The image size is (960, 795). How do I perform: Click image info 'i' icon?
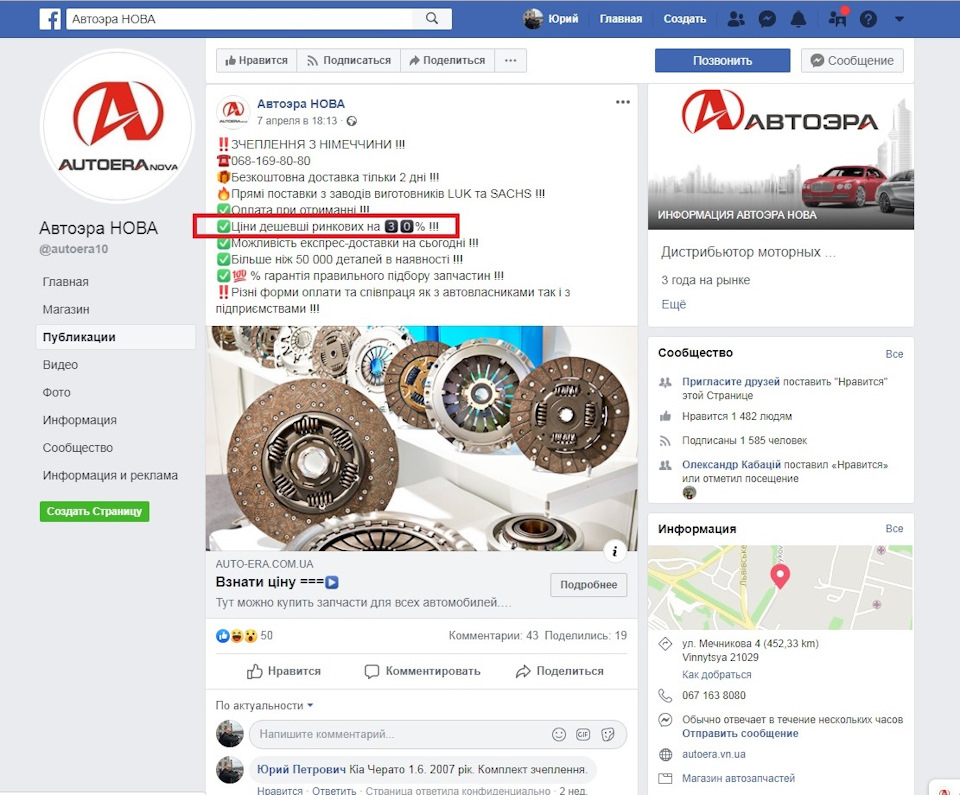pos(615,551)
